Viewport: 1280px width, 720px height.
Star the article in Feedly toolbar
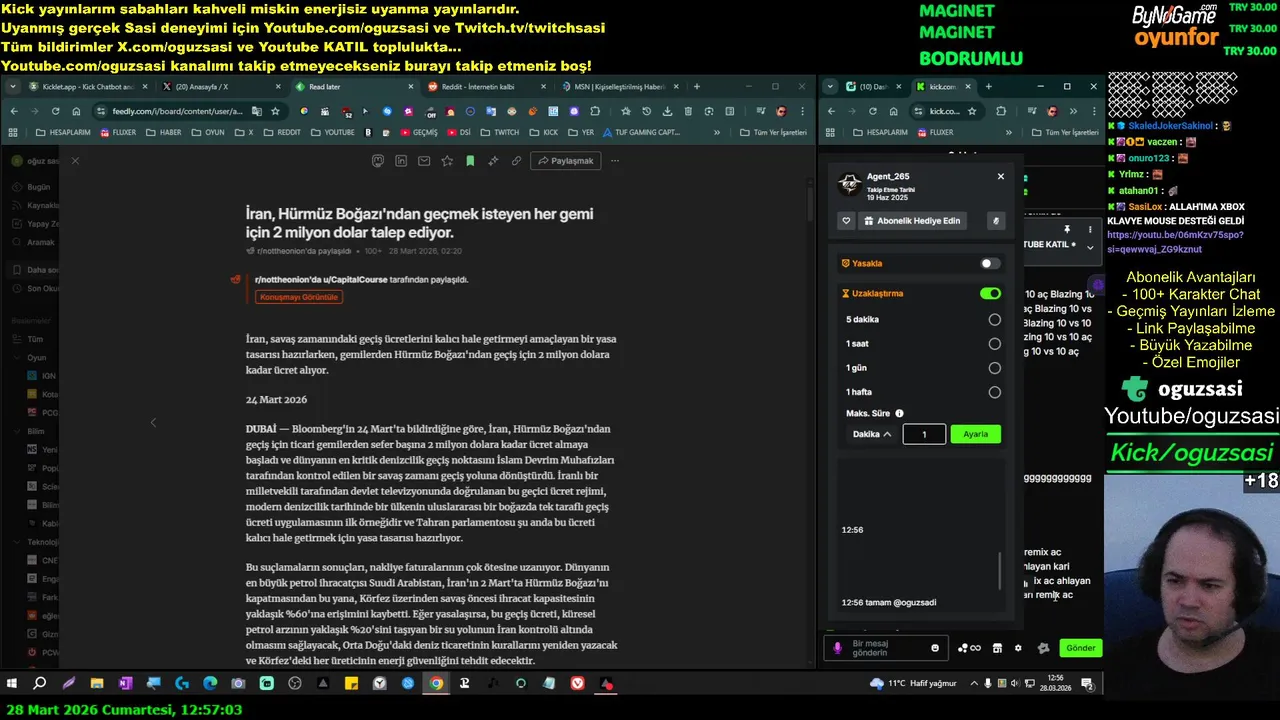447,161
